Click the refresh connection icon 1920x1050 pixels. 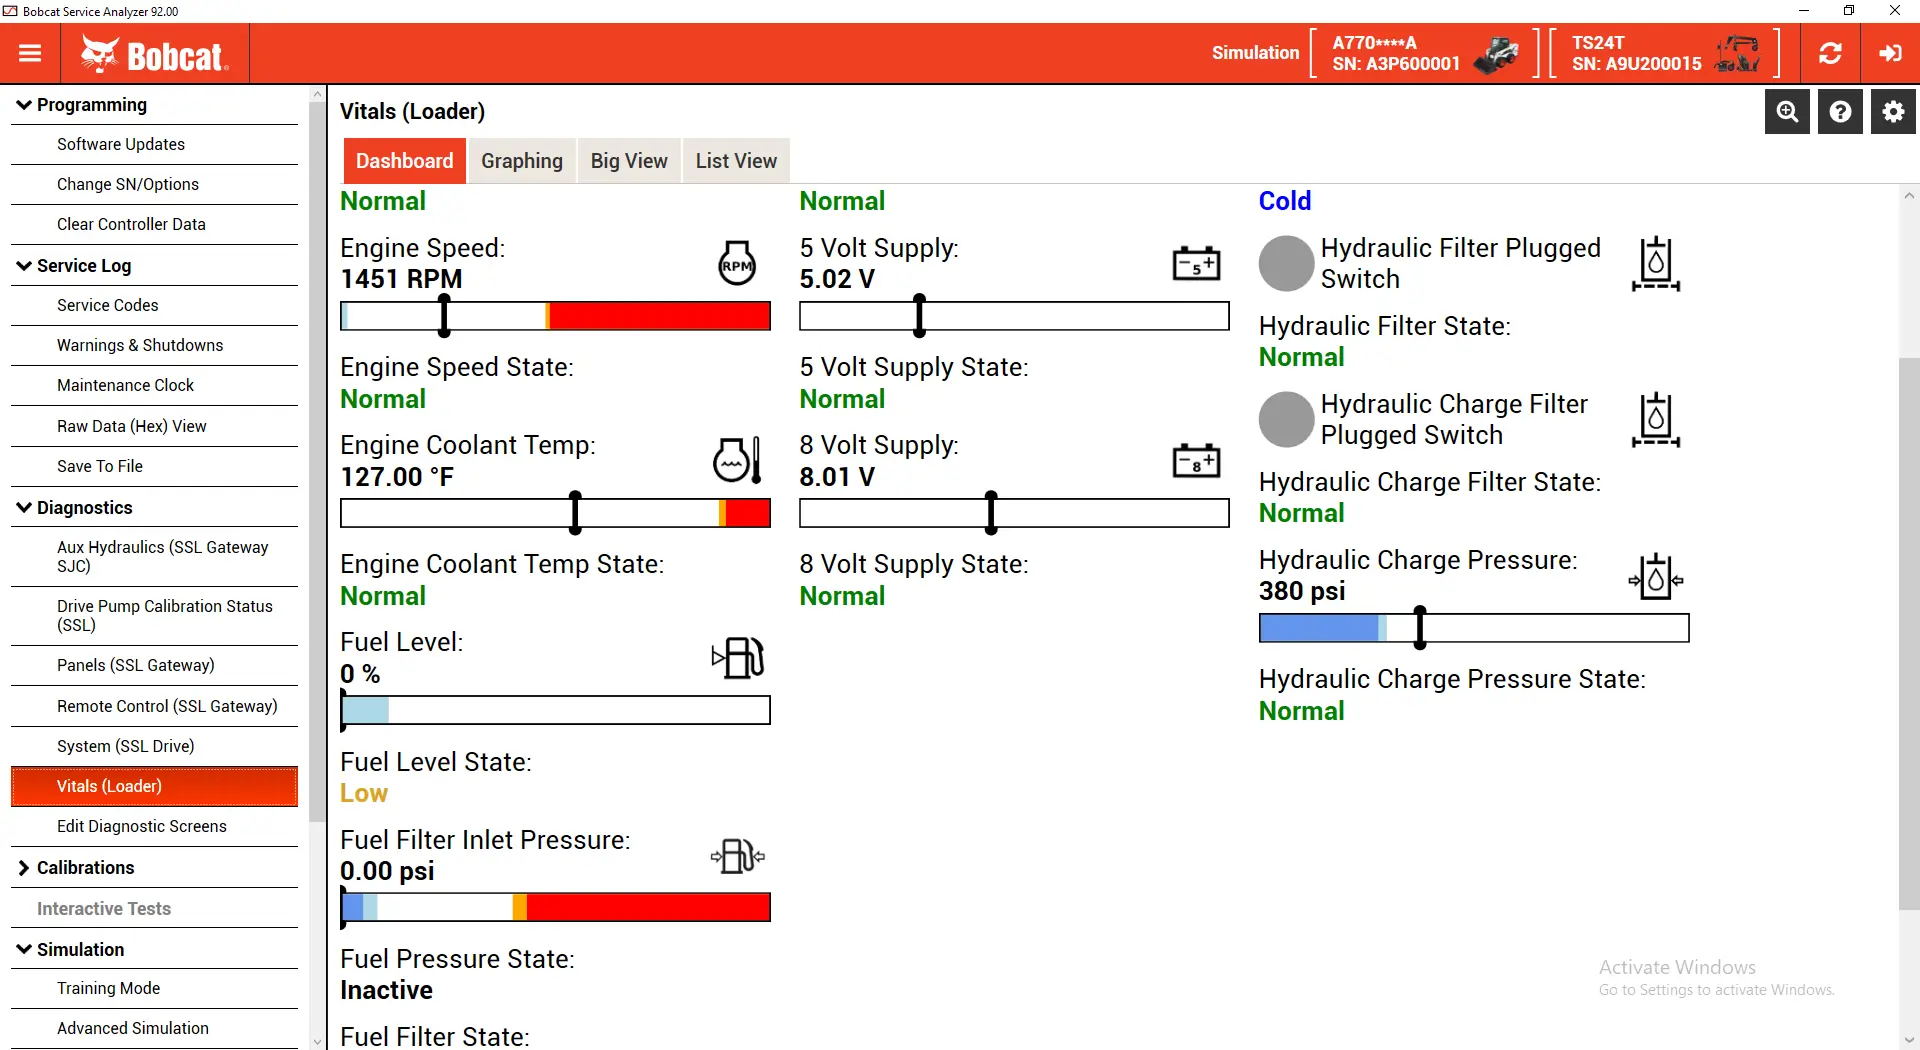(1830, 54)
